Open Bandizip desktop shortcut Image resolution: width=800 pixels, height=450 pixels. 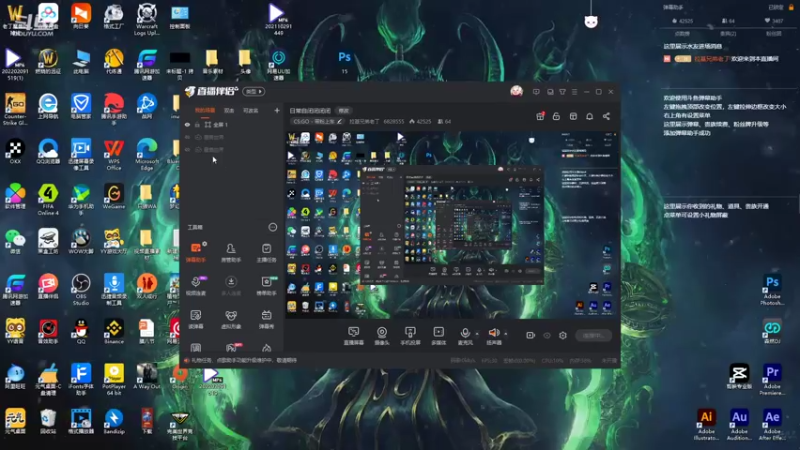pos(114,421)
